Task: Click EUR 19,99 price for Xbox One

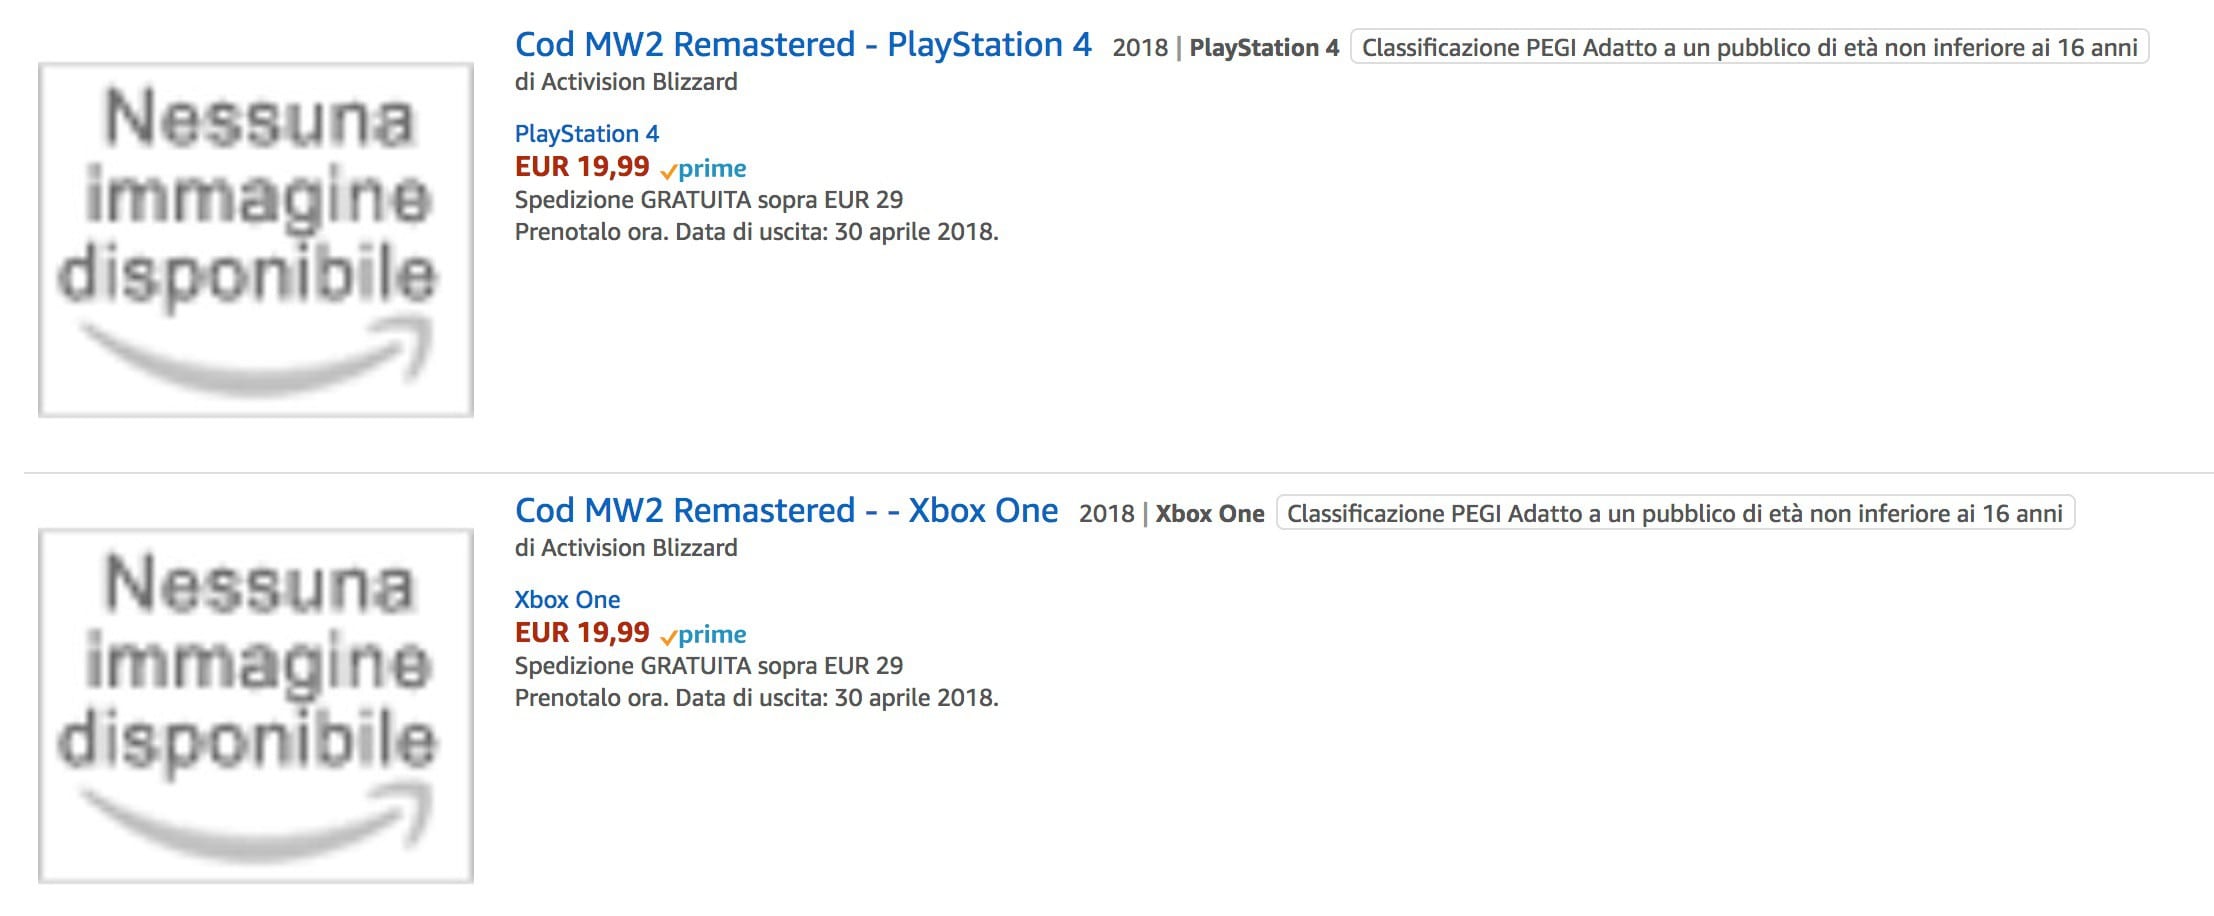Action: 582,633
